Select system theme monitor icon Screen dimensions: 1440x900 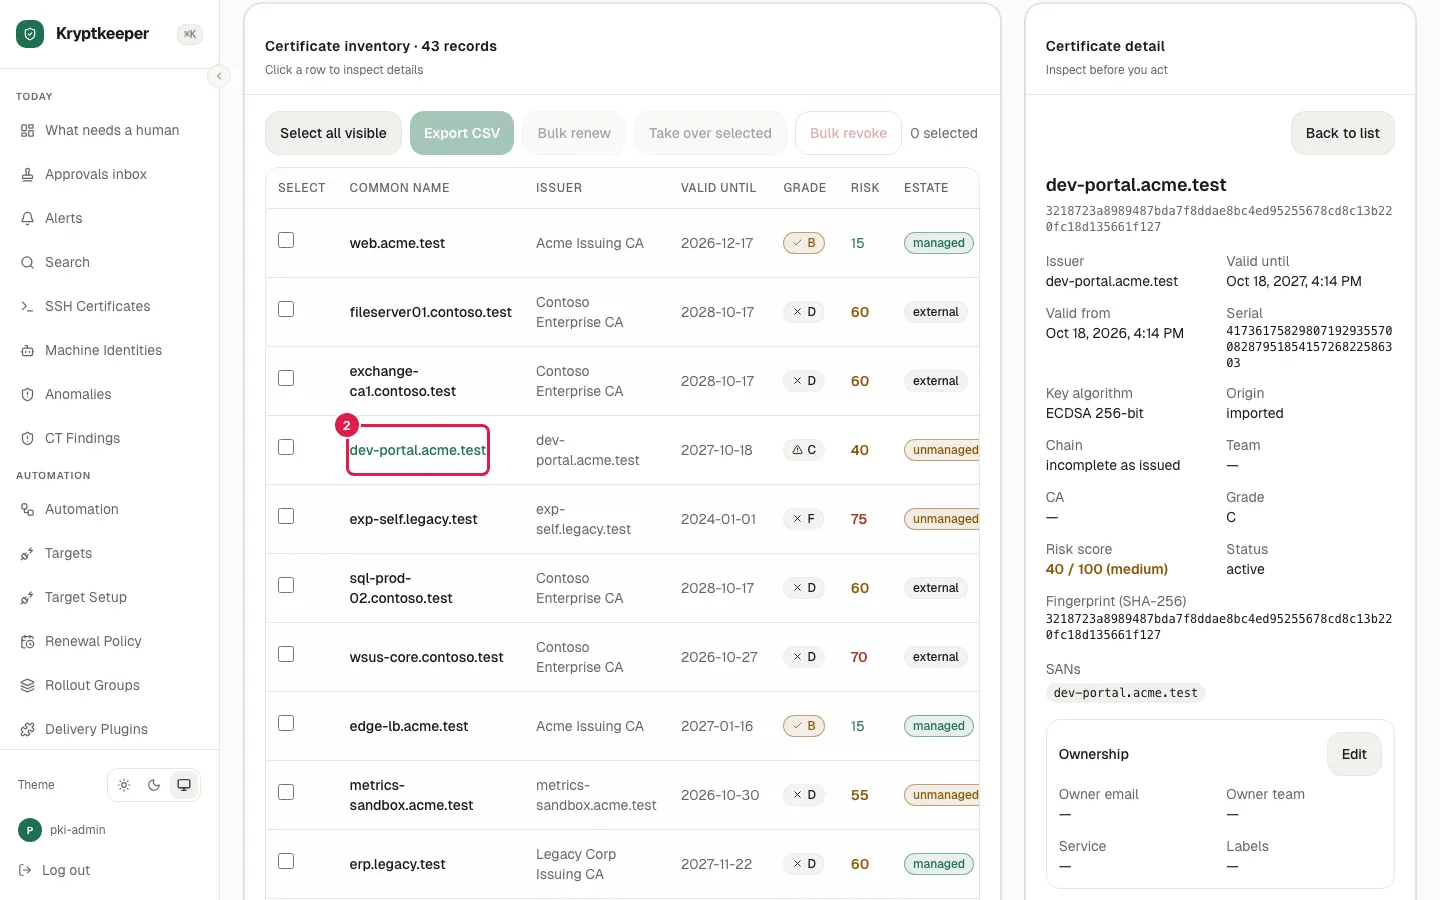[x=184, y=785]
